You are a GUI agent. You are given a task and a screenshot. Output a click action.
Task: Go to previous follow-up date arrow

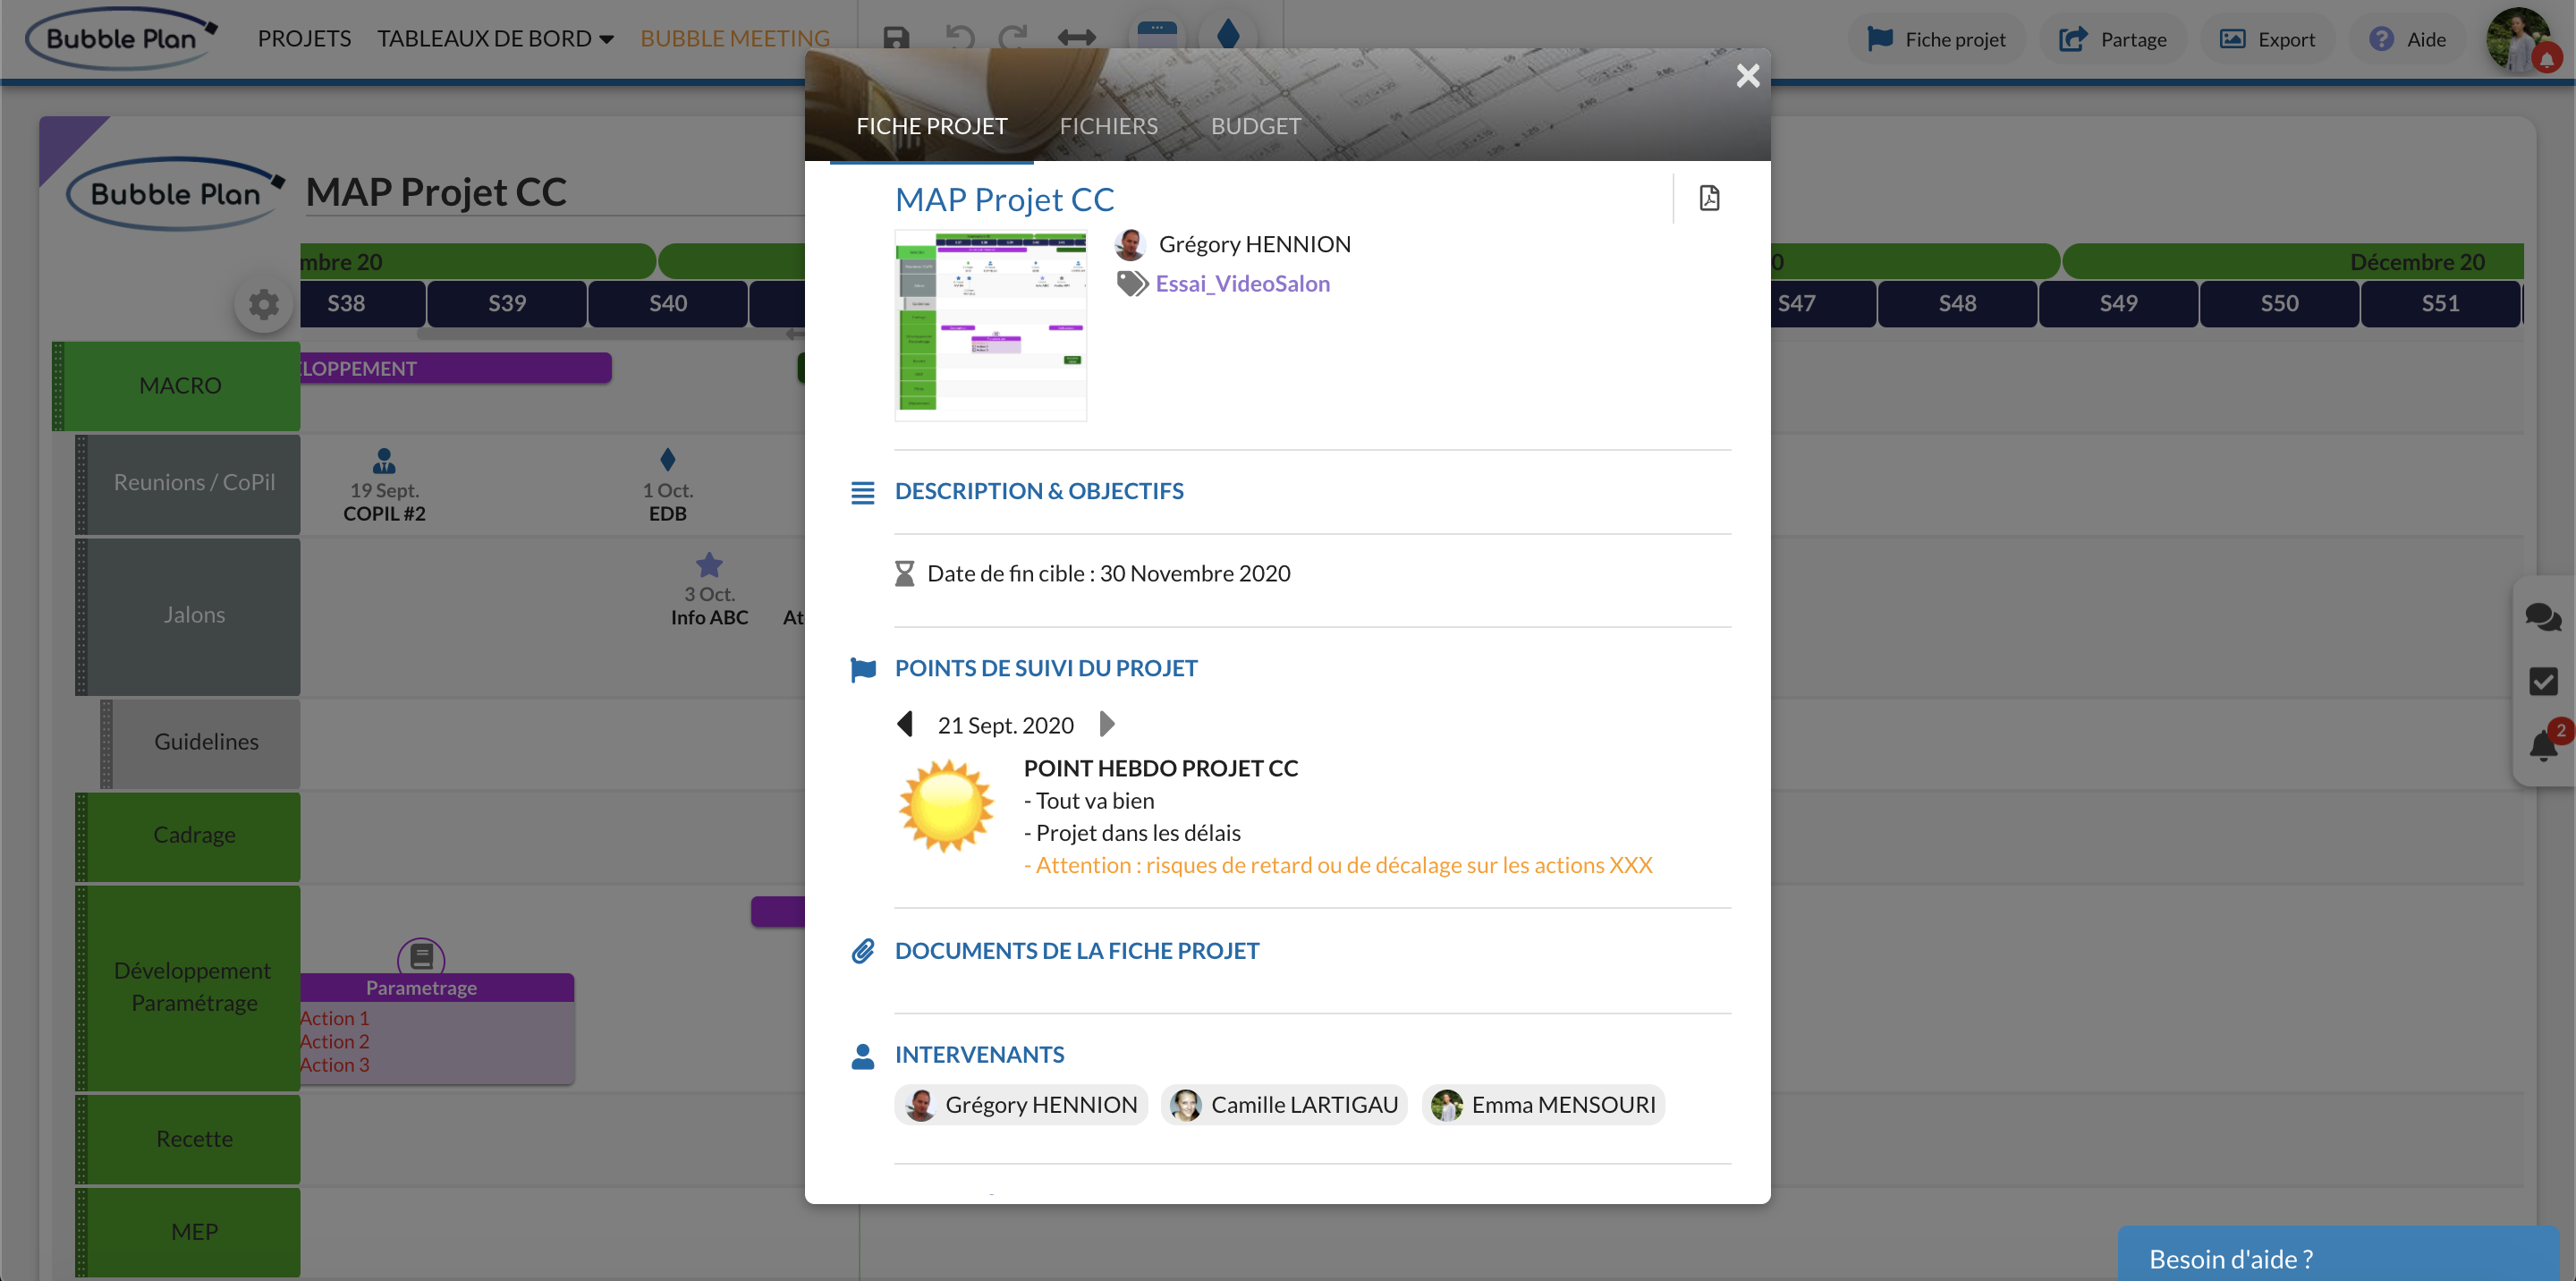pos(905,724)
